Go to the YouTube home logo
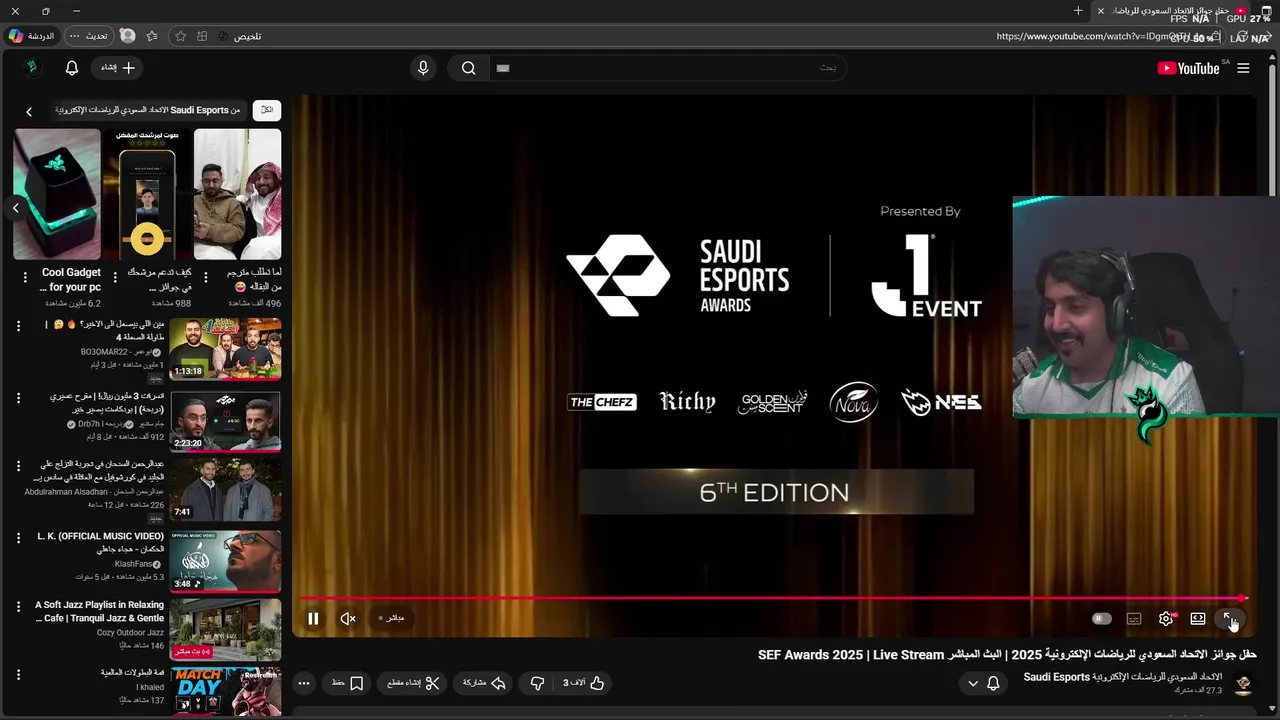Screen dimensions: 1280x720 tap(1188, 68)
